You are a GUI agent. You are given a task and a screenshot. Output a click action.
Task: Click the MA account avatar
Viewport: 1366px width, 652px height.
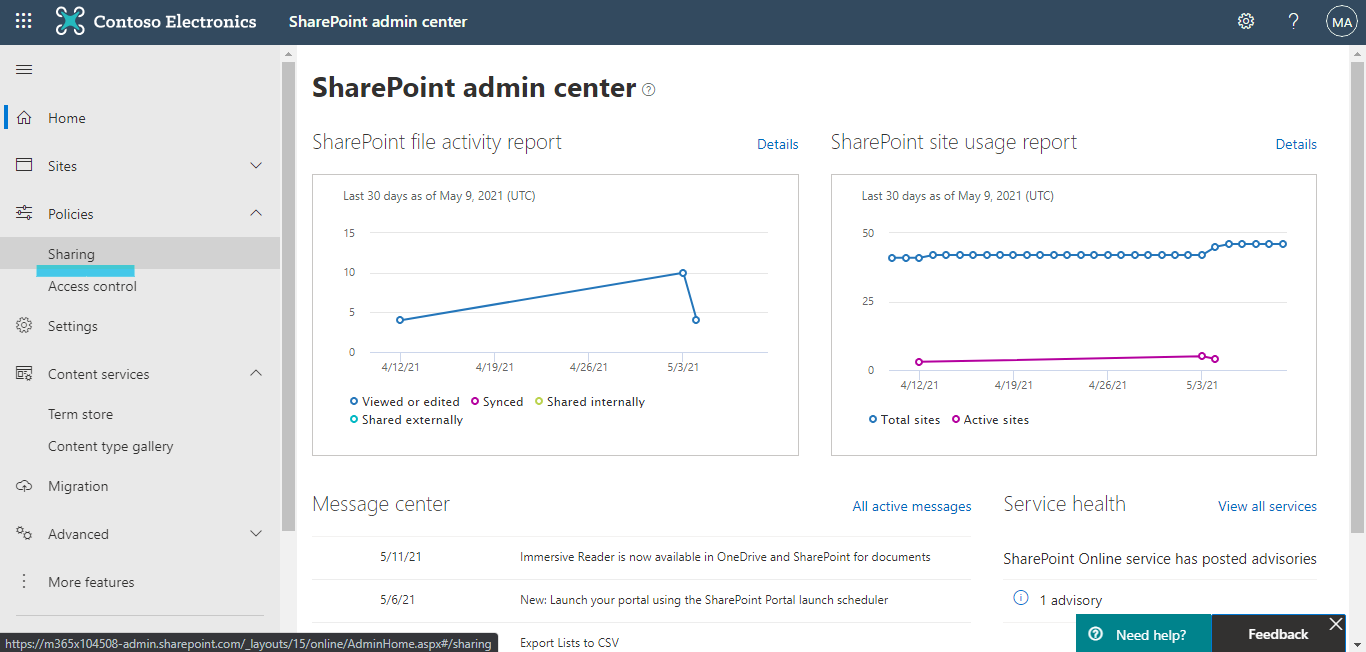1341,20
